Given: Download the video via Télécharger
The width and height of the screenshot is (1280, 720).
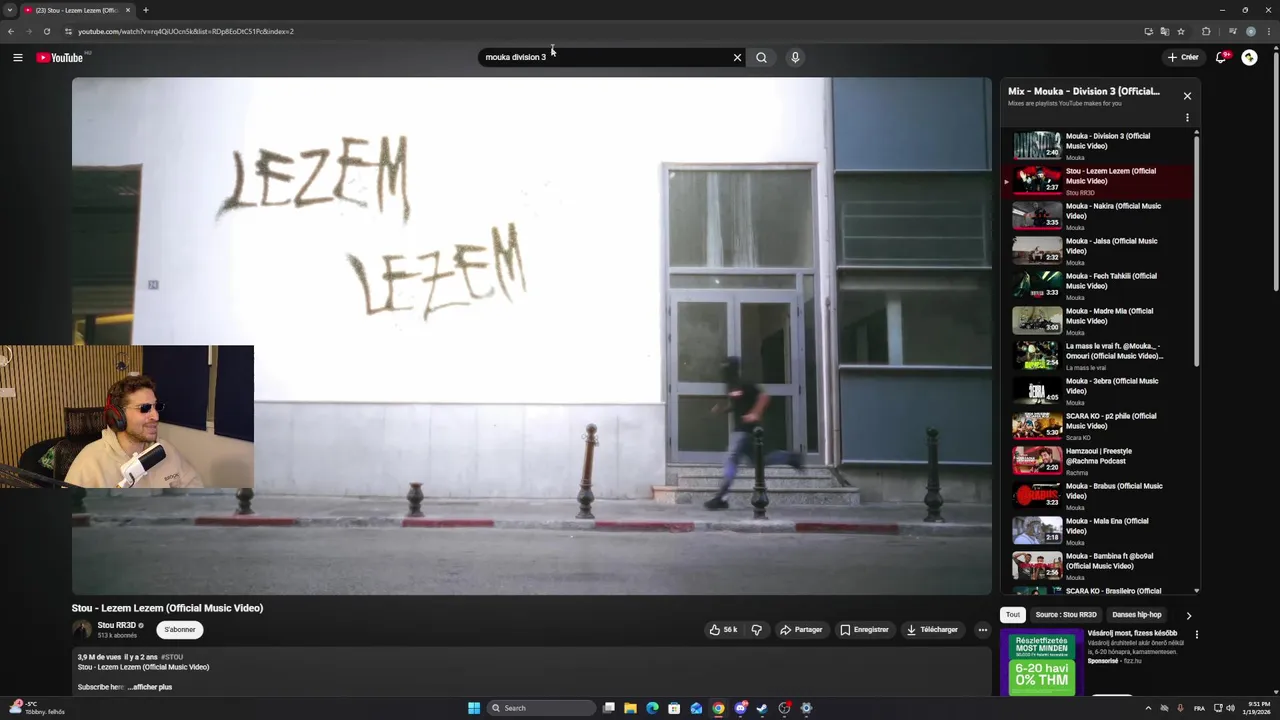Looking at the screenshot, I should [932, 630].
